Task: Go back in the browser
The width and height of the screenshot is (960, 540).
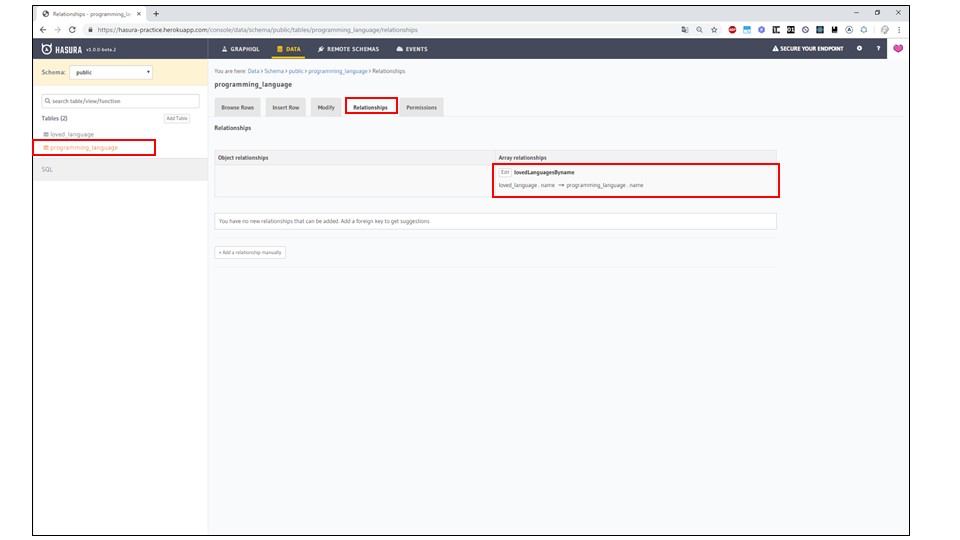Action: click(x=43, y=29)
